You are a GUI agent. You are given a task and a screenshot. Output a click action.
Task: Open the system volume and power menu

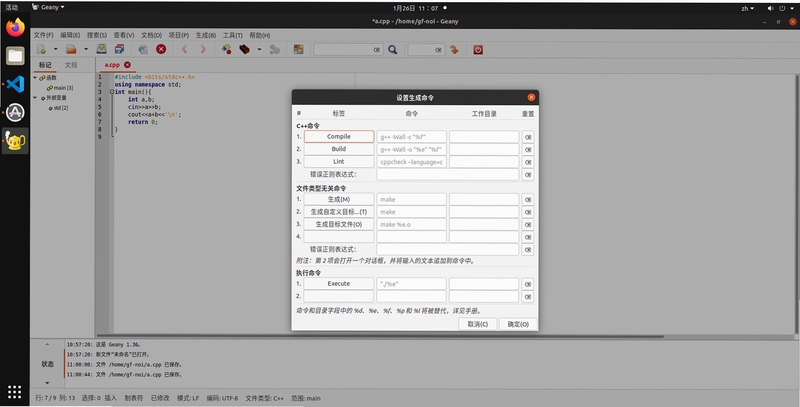(781, 8)
